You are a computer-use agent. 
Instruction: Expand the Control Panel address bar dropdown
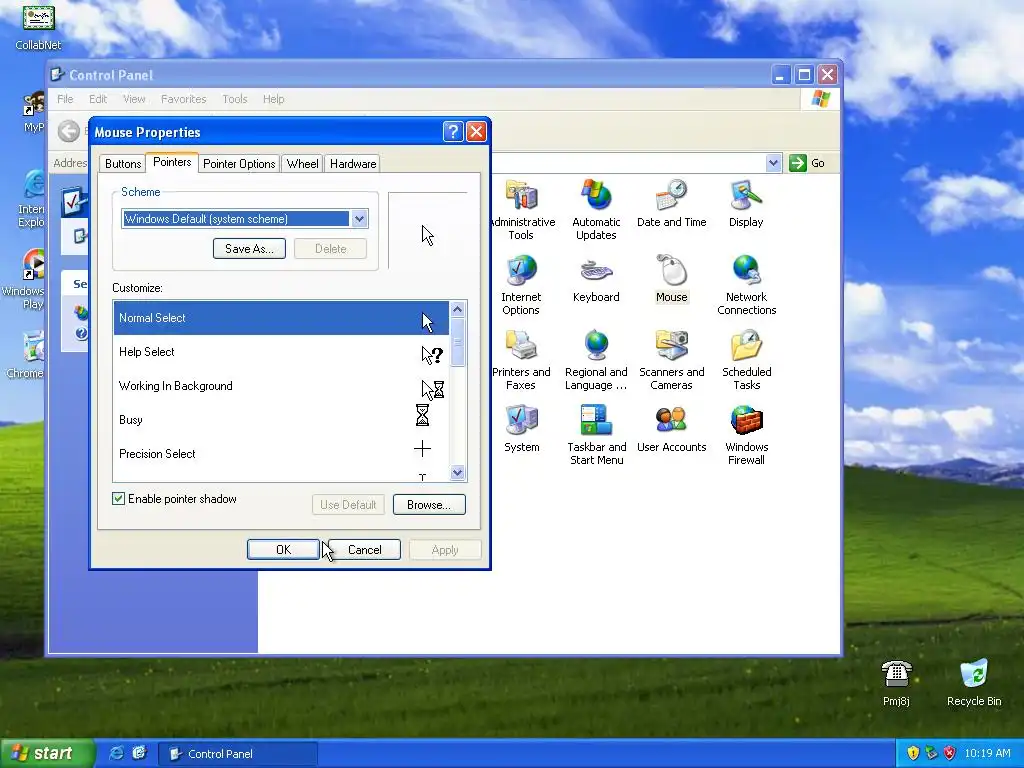(773, 163)
